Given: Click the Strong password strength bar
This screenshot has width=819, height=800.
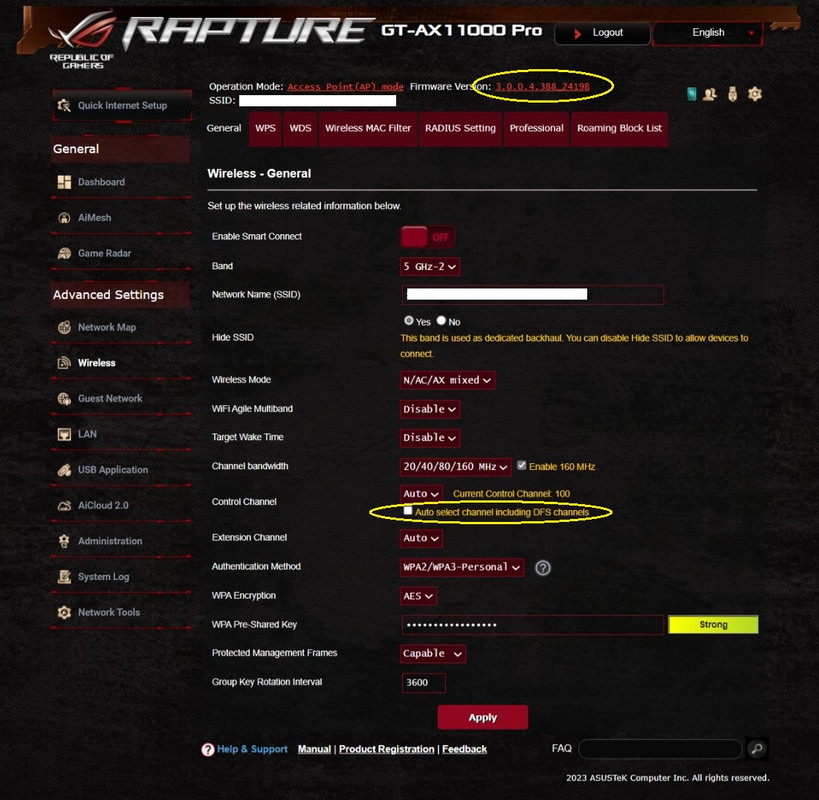Looking at the screenshot, I should coord(713,625).
